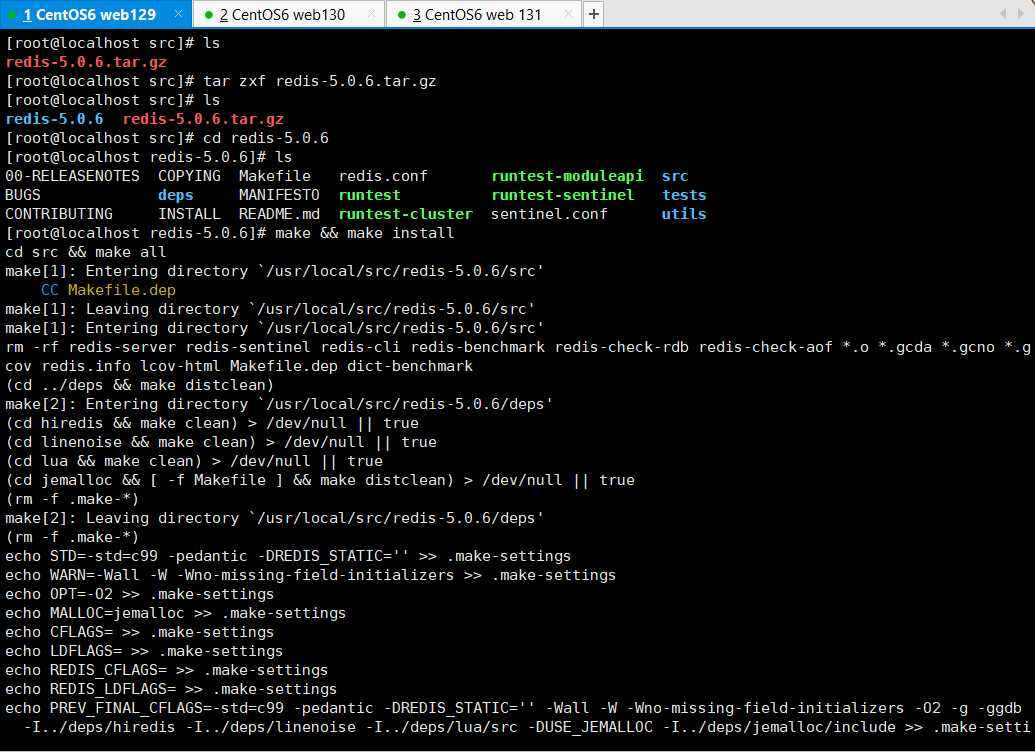Click the blue redis-5.0.6 directory name
Image resolution: width=1035 pixels, height=752 pixels.
click(54, 119)
